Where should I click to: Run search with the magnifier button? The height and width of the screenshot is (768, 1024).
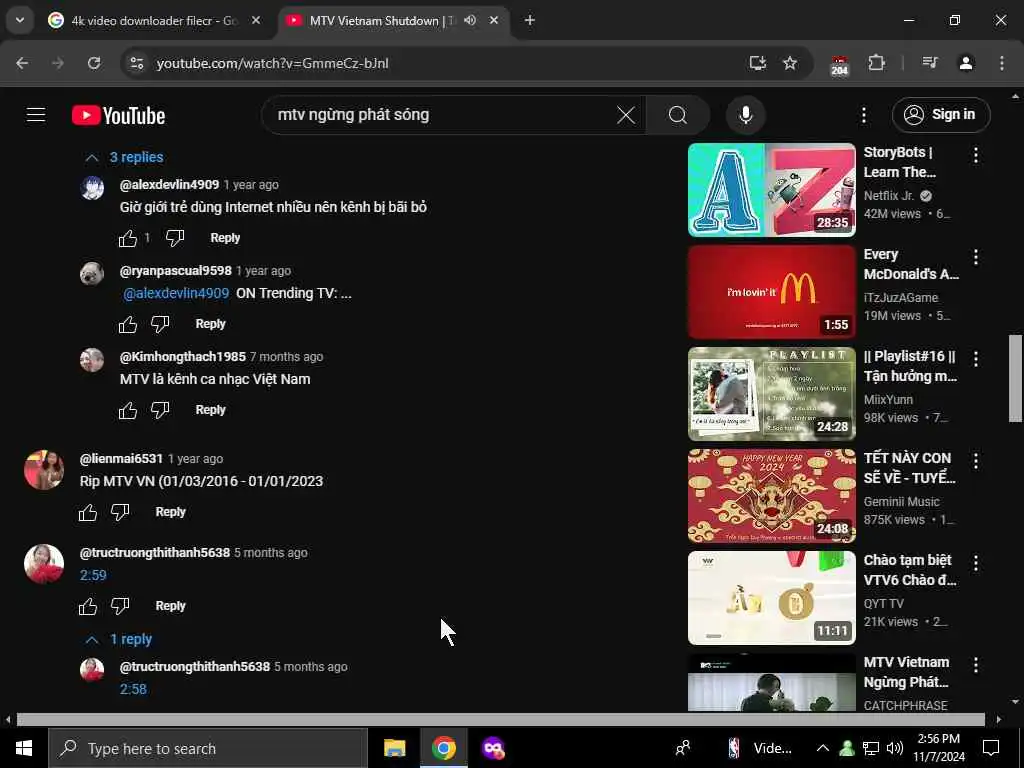tap(678, 115)
